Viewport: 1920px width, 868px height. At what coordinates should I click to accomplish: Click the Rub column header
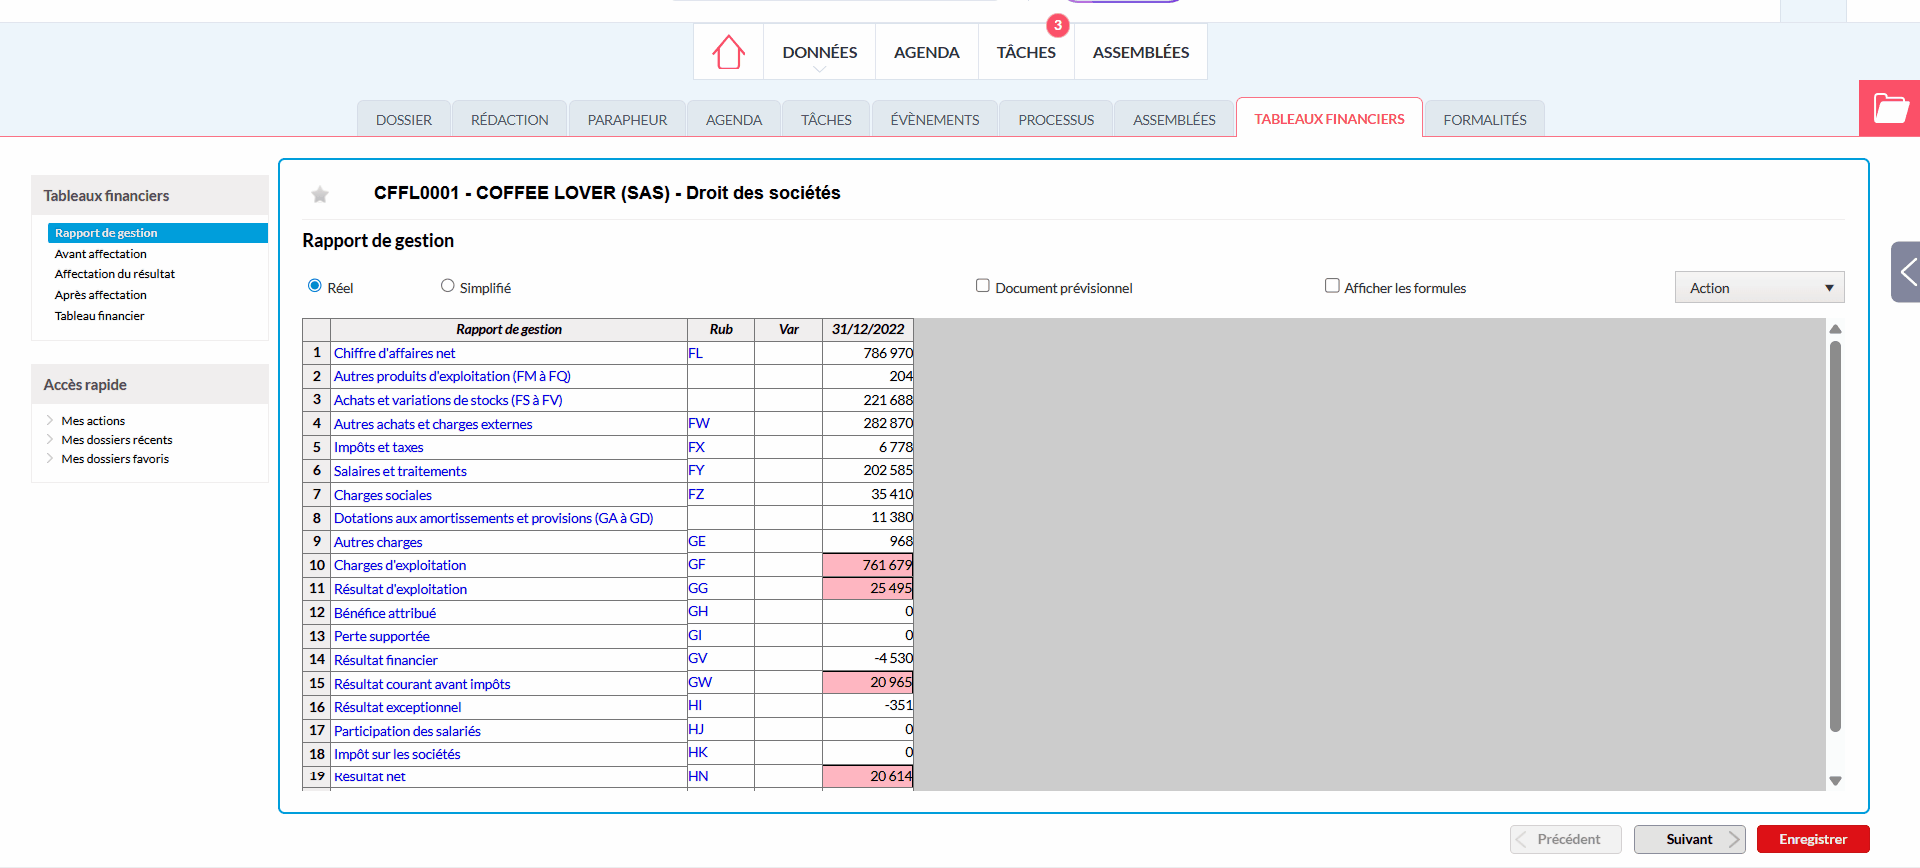pos(721,329)
